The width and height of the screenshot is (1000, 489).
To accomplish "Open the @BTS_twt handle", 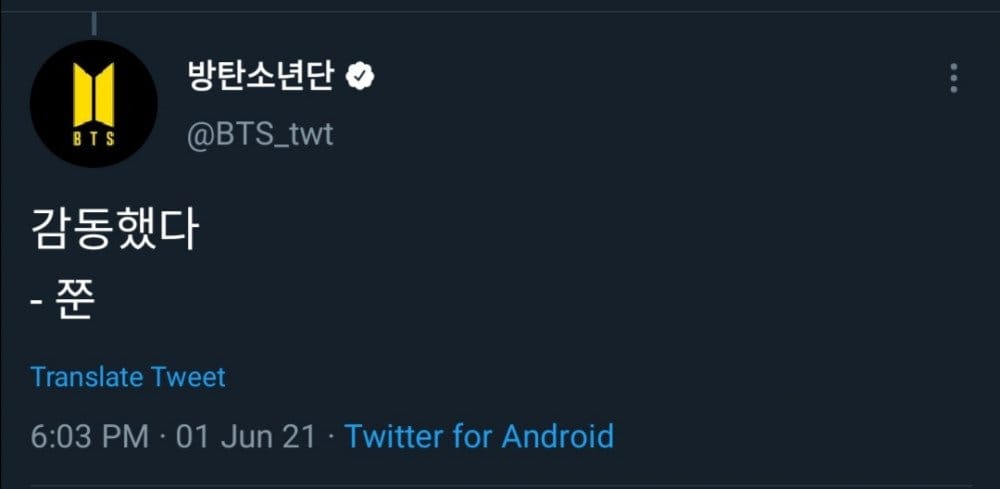I will pyautogui.click(x=260, y=134).
